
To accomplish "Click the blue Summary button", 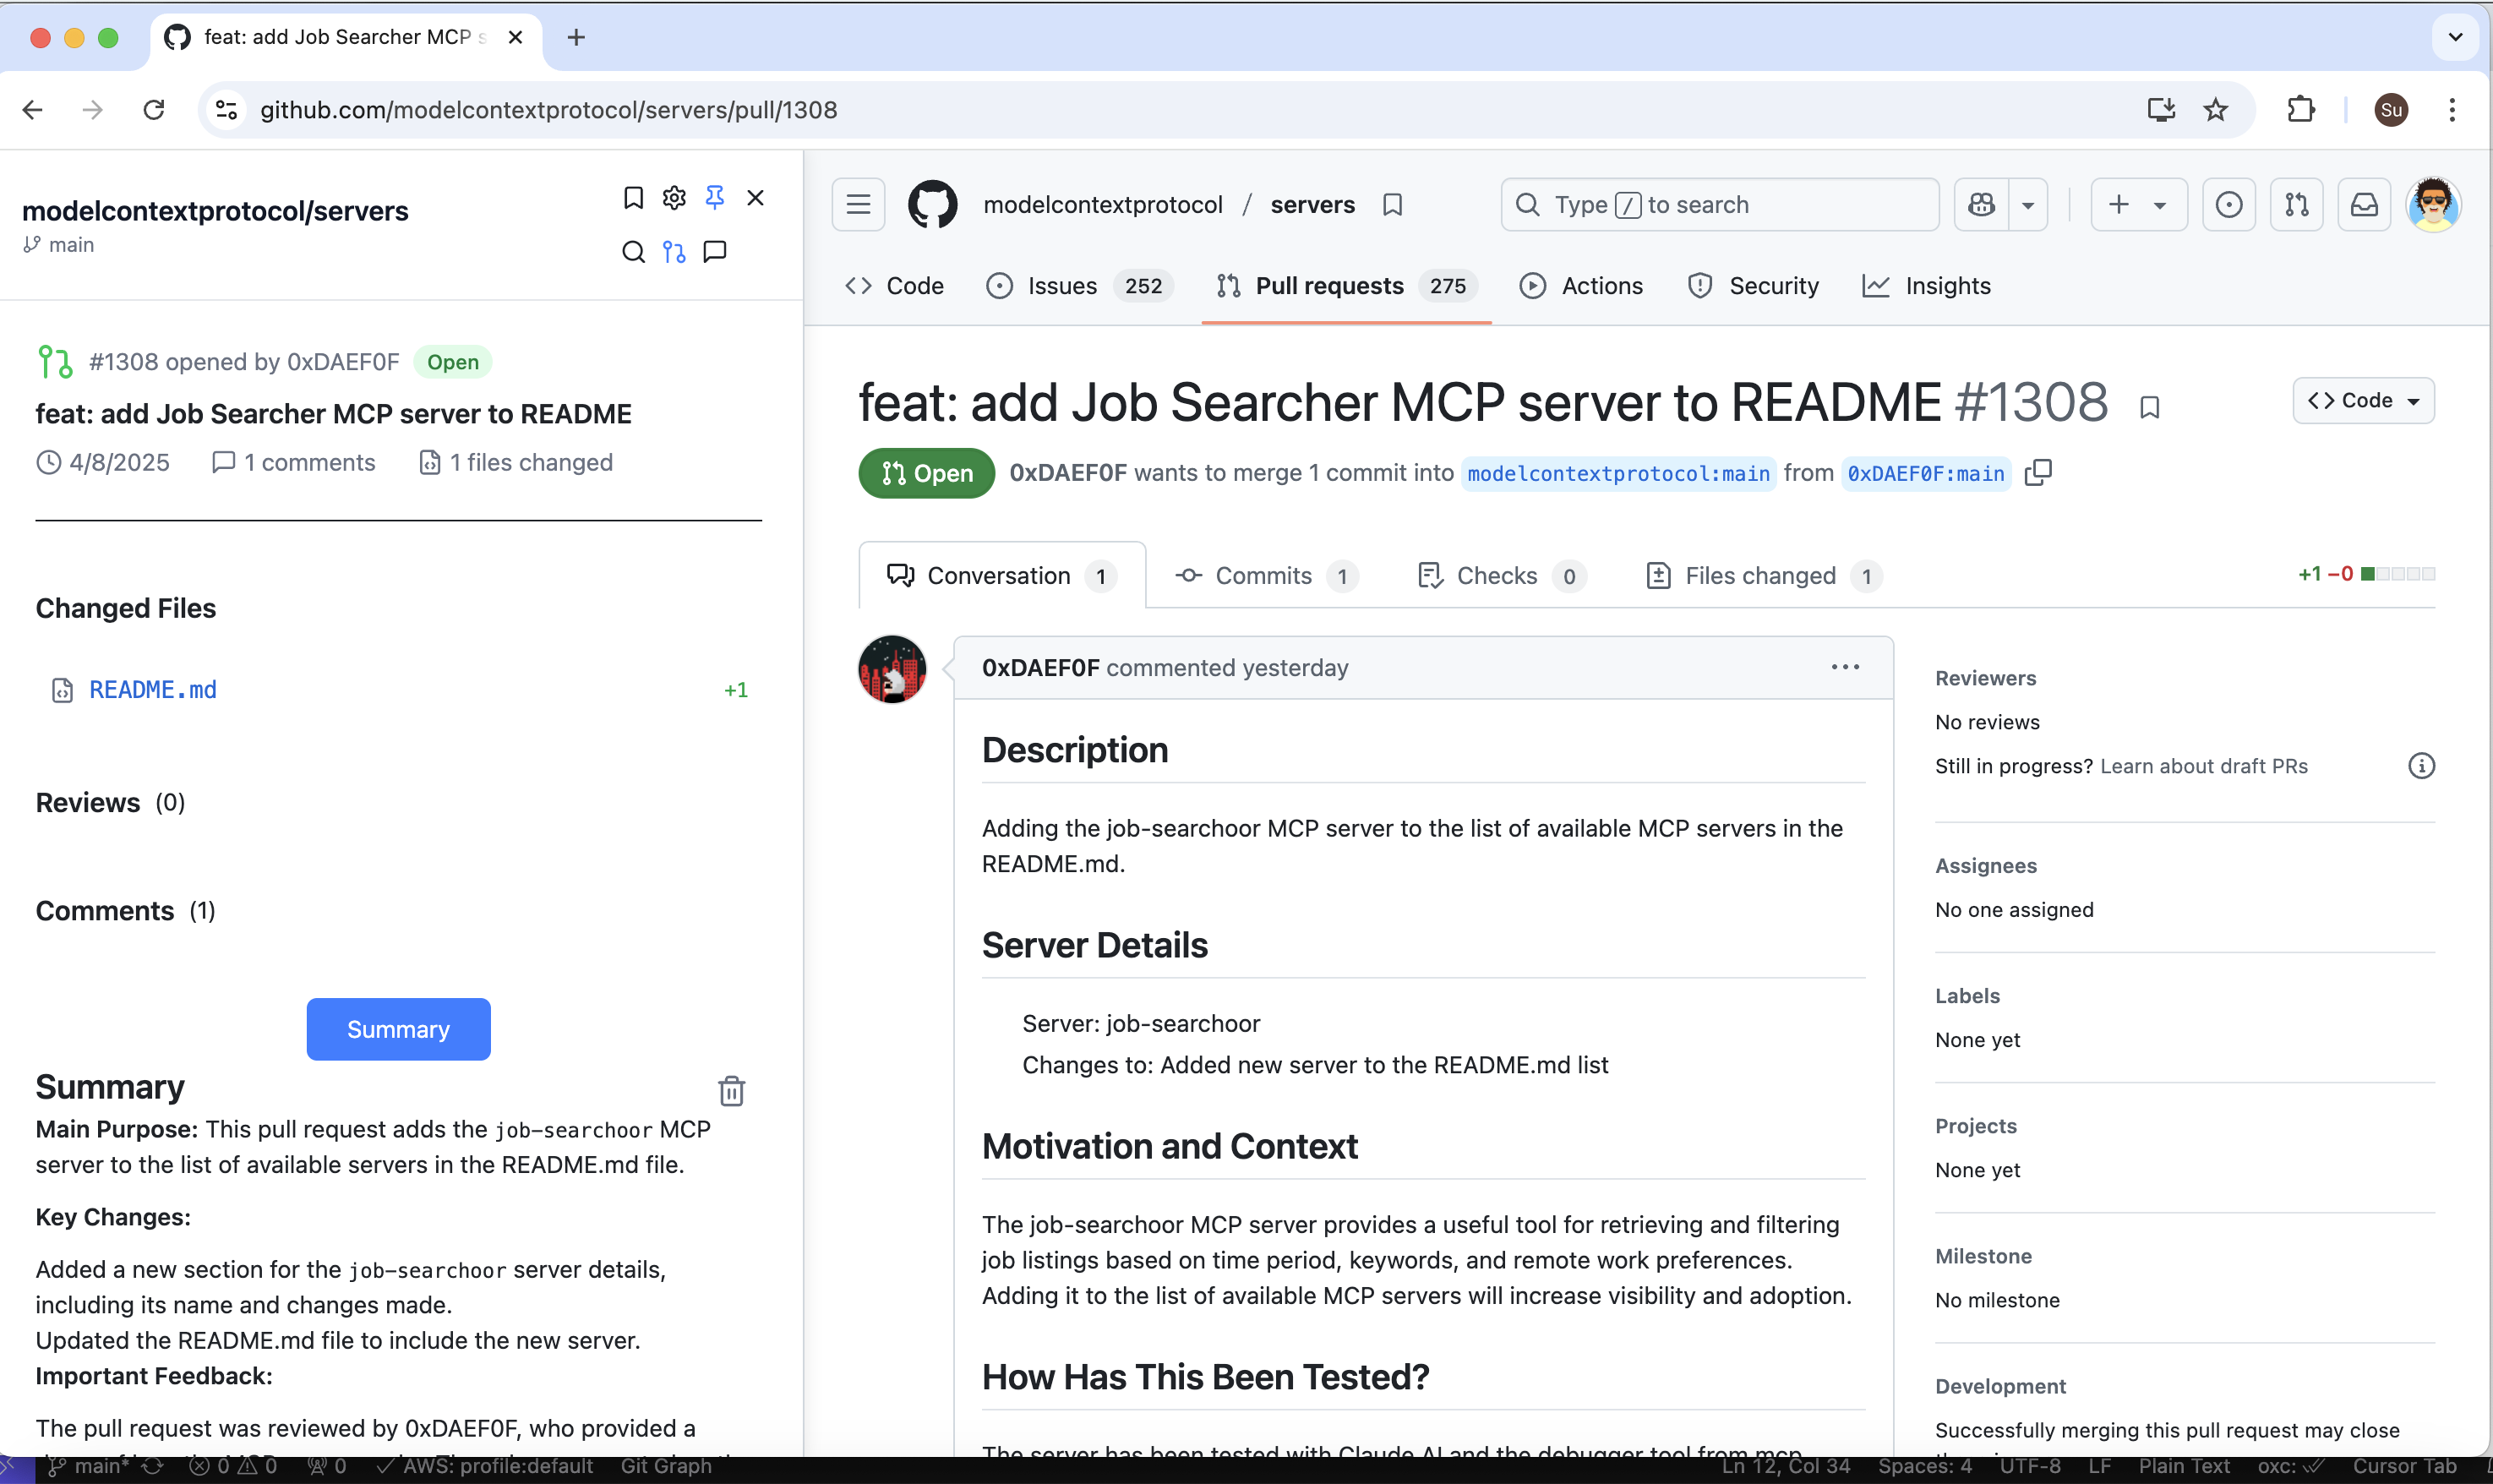I will point(398,1029).
